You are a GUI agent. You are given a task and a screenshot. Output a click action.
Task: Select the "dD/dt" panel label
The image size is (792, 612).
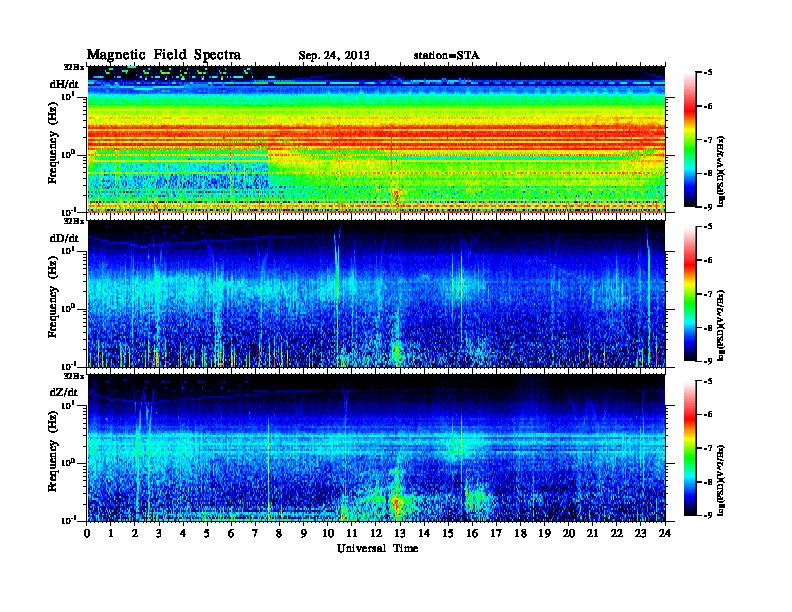[64, 238]
